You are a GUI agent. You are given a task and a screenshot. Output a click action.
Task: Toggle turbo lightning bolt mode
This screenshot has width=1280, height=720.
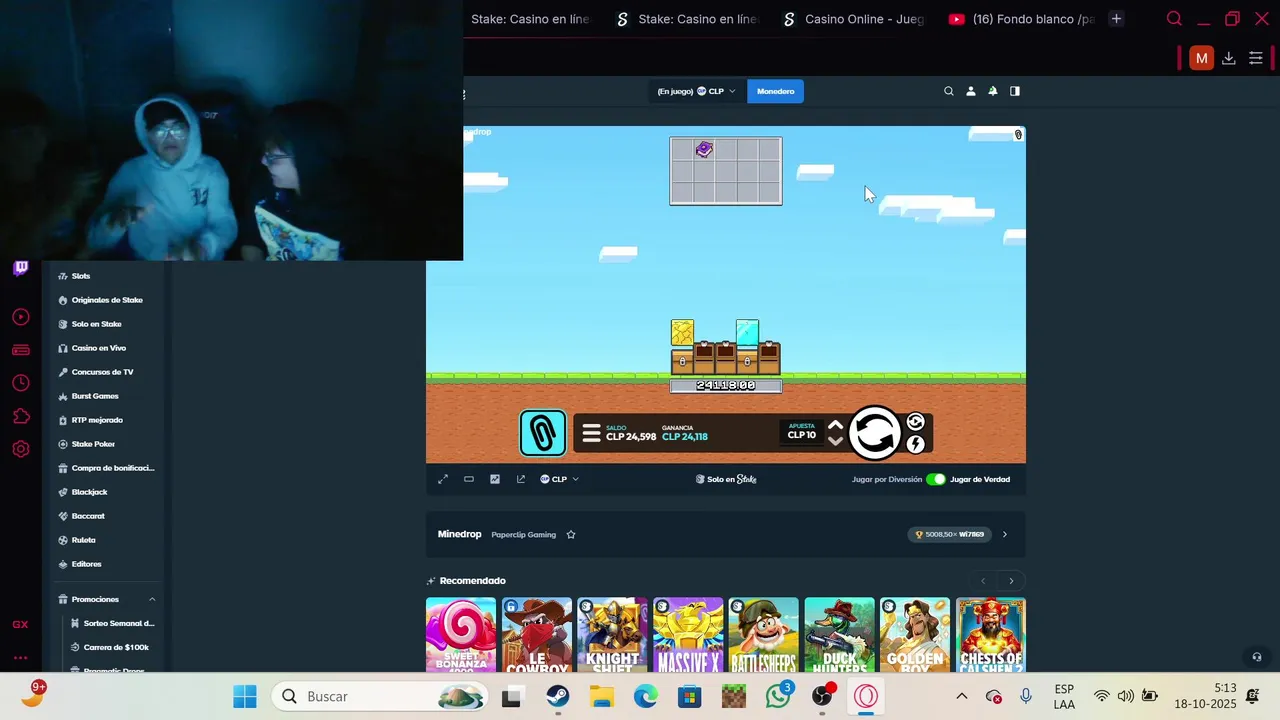click(x=915, y=444)
